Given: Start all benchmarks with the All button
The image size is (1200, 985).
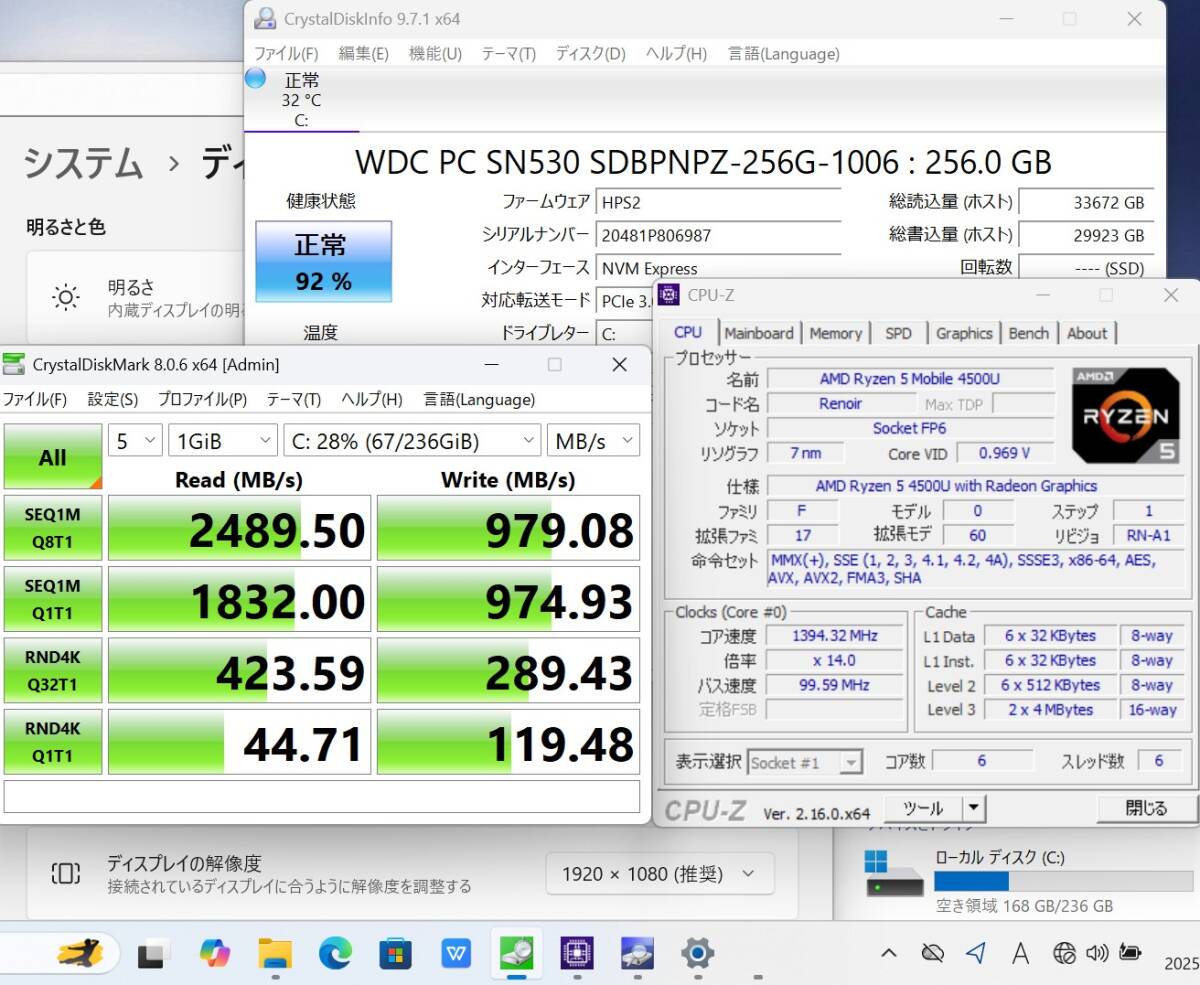Looking at the screenshot, I should pos(53,457).
